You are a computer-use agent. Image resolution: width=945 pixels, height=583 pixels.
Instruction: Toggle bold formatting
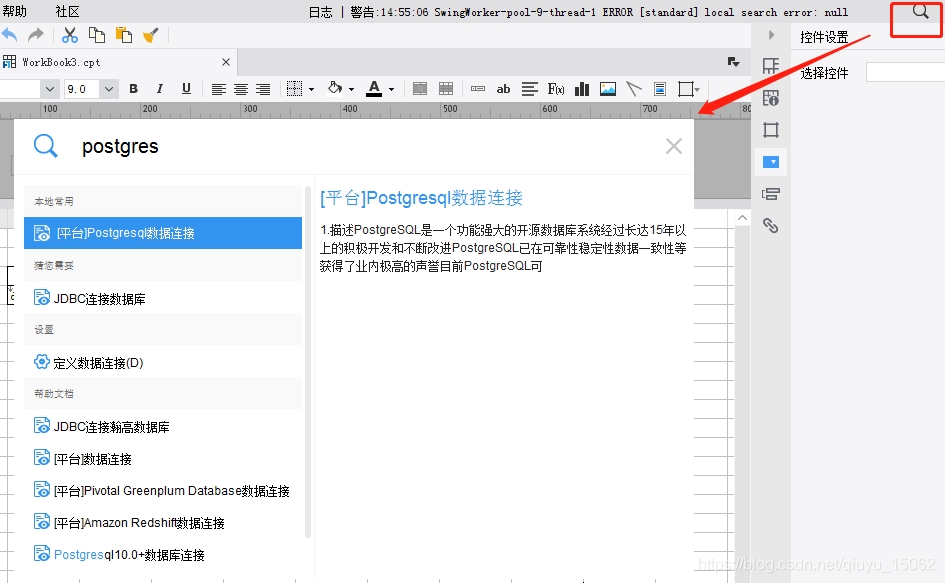(x=133, y=89)
